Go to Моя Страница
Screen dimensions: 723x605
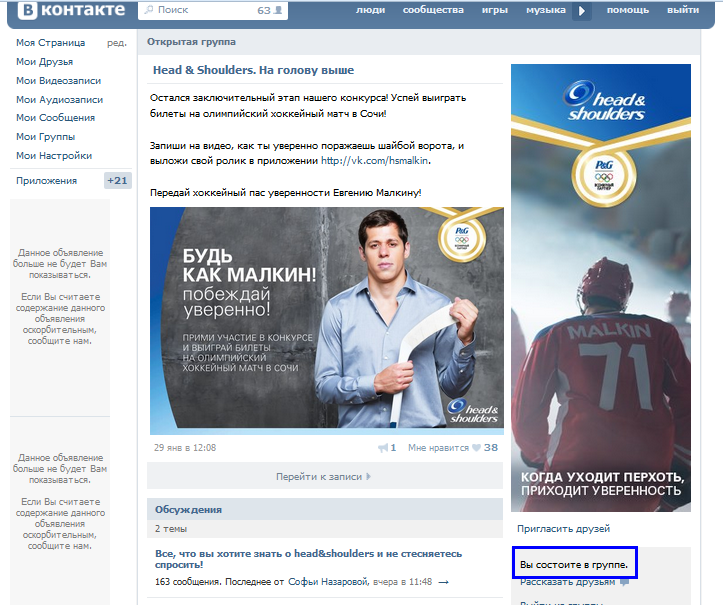[51, 42]
